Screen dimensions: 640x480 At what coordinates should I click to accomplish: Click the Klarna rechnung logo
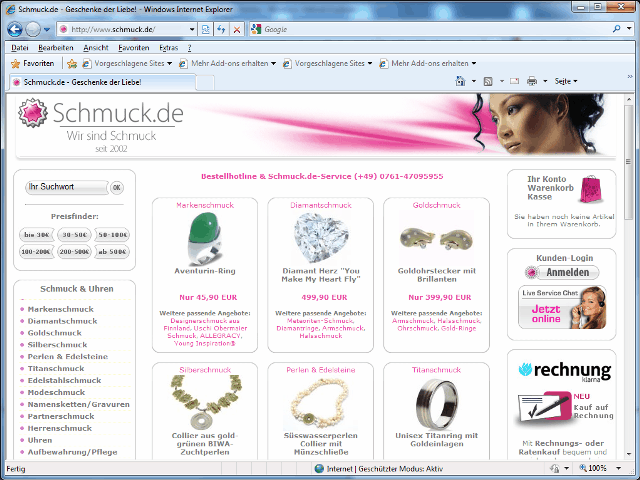pos(564,371)
